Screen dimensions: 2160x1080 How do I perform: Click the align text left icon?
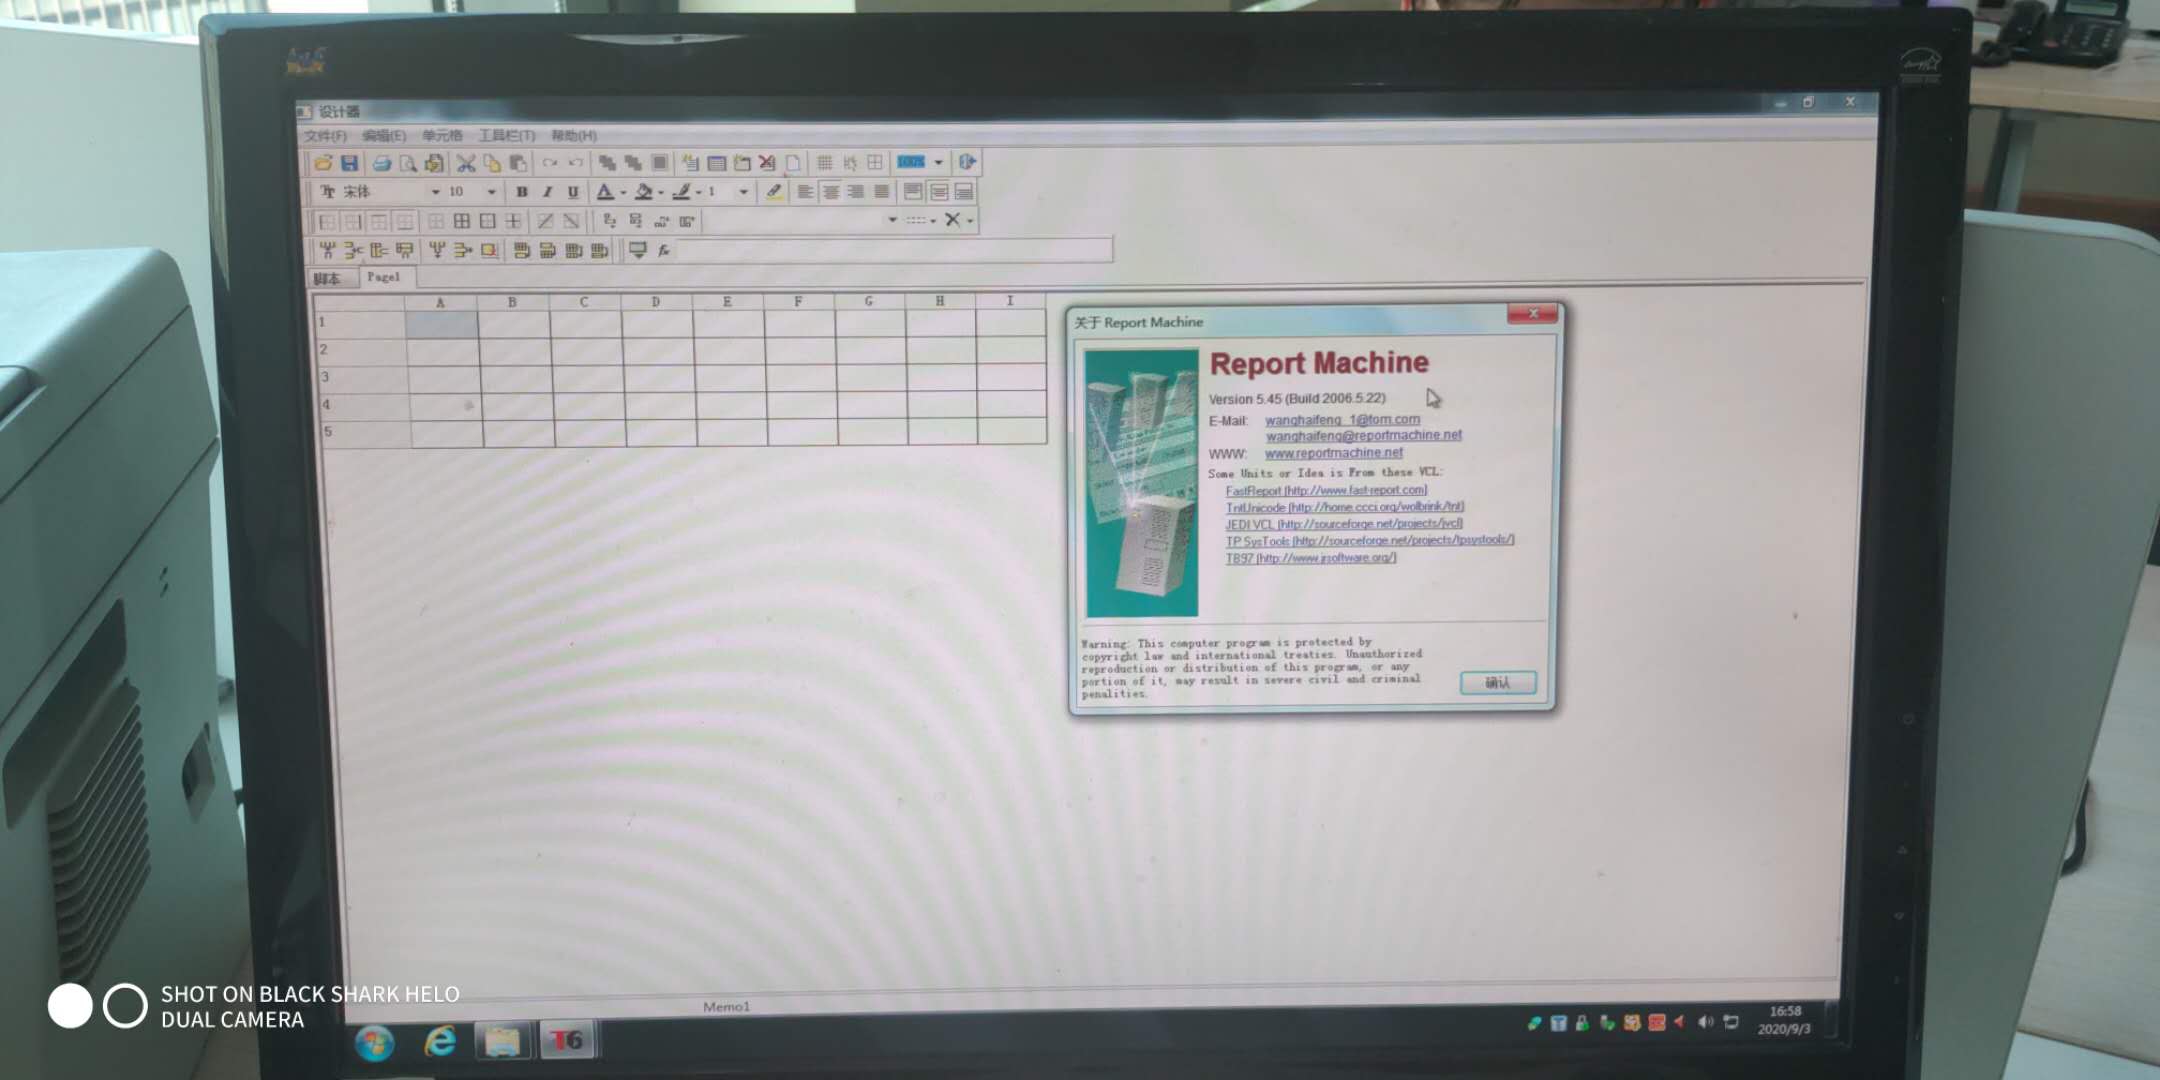[x=804, y=191]
